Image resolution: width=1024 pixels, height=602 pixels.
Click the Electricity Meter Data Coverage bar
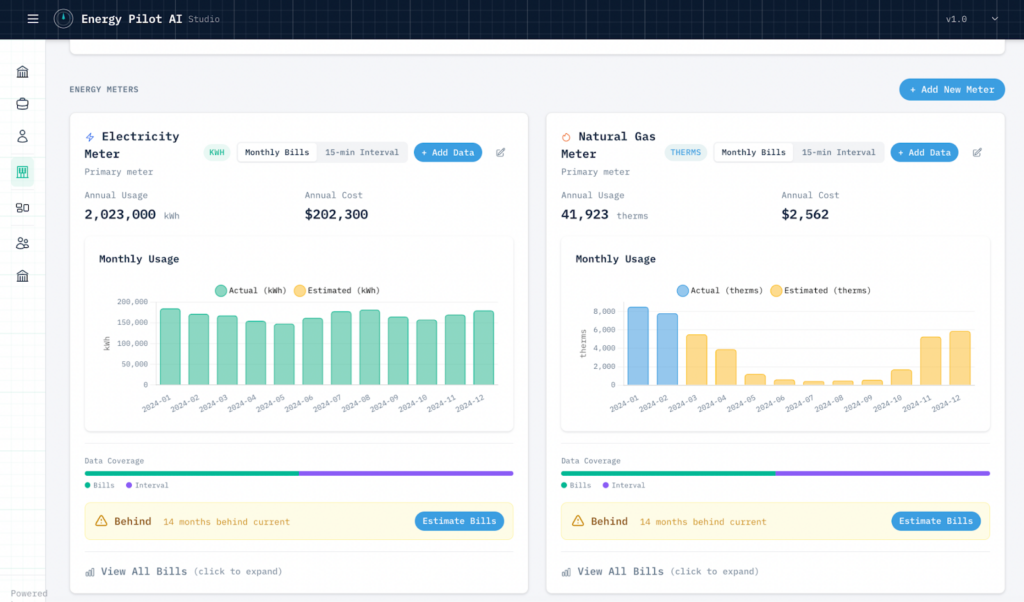[299, 473]
